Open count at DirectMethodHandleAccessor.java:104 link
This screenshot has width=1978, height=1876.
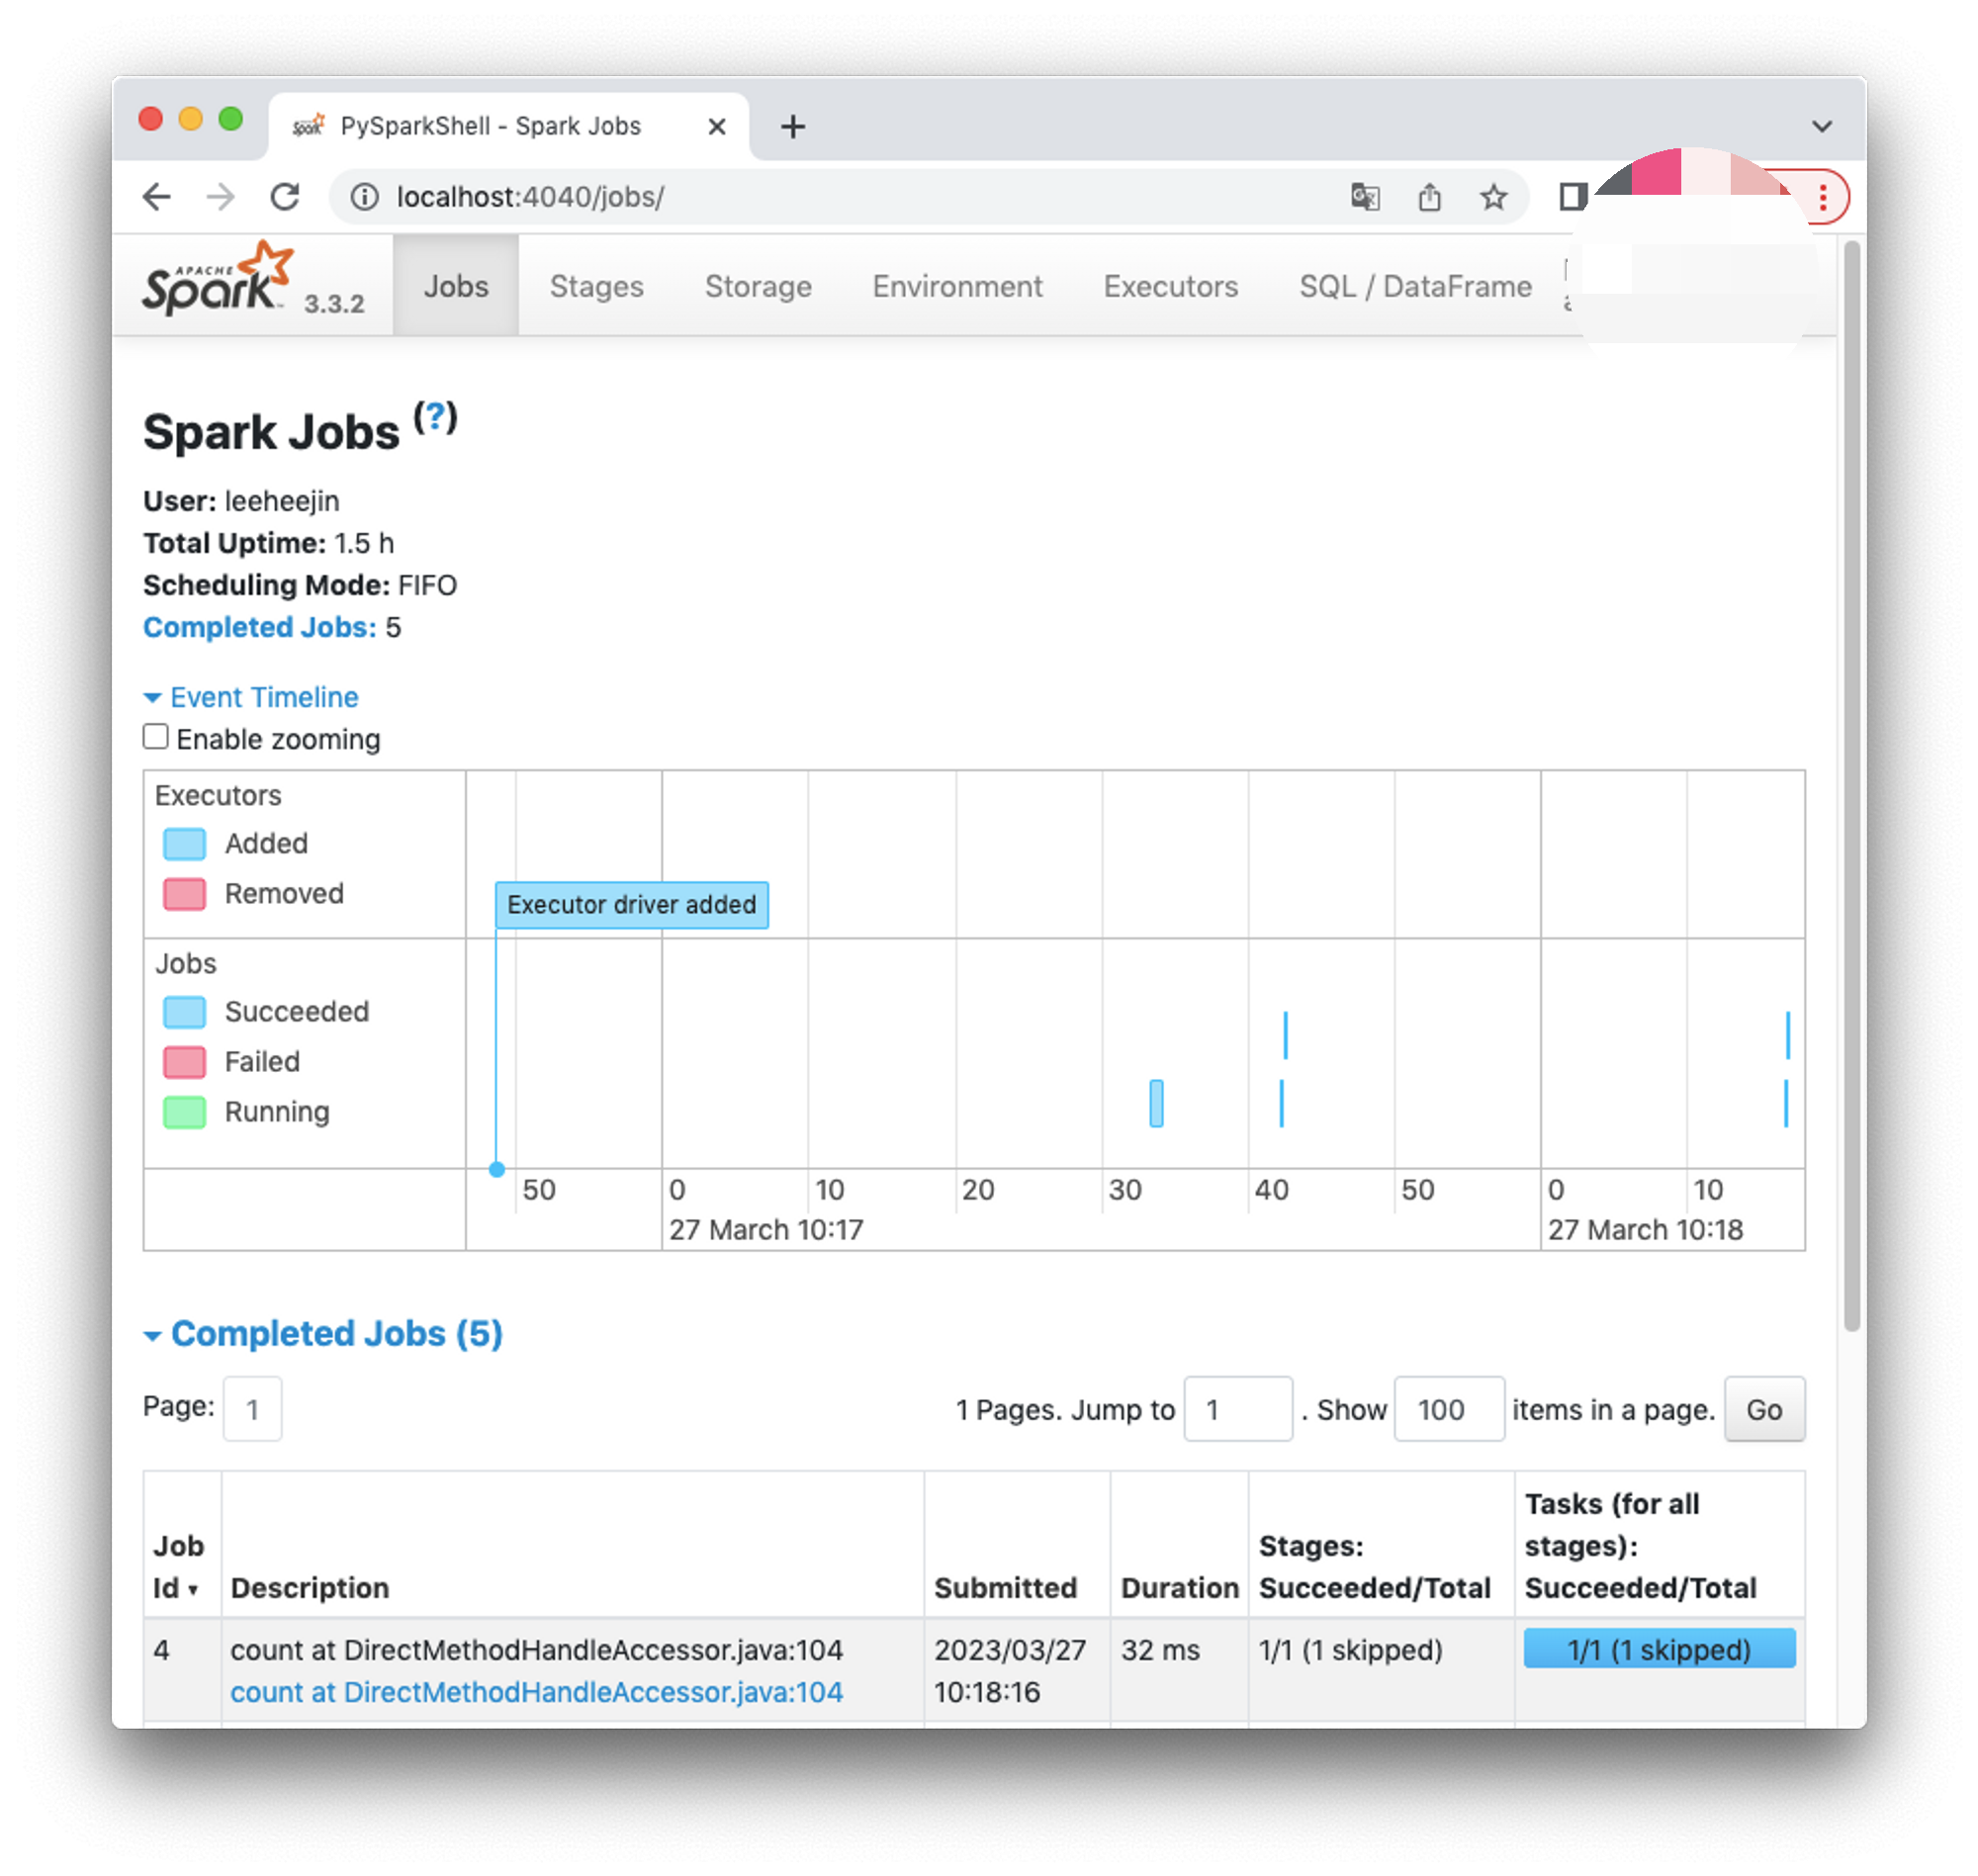536,1692
